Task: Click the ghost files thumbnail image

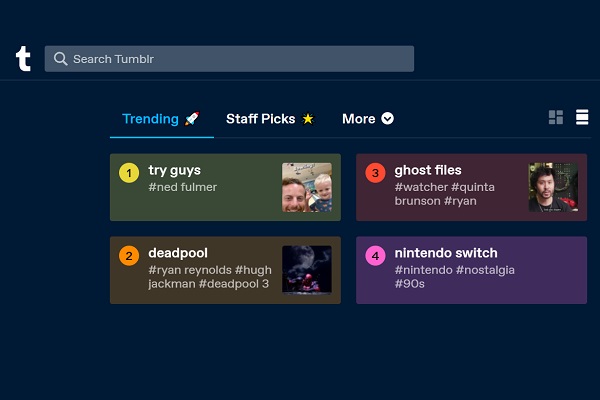Action: [553, 188]
